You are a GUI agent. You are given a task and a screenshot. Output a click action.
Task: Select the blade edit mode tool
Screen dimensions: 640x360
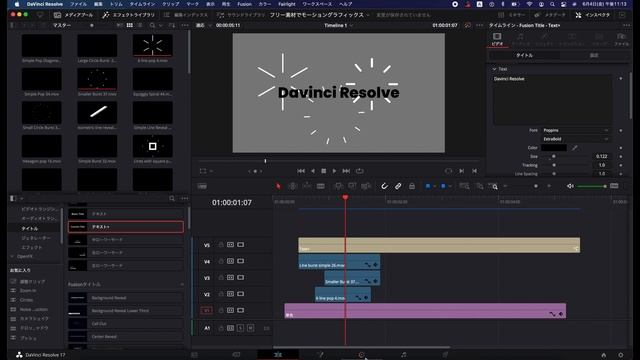pos(321,186)
